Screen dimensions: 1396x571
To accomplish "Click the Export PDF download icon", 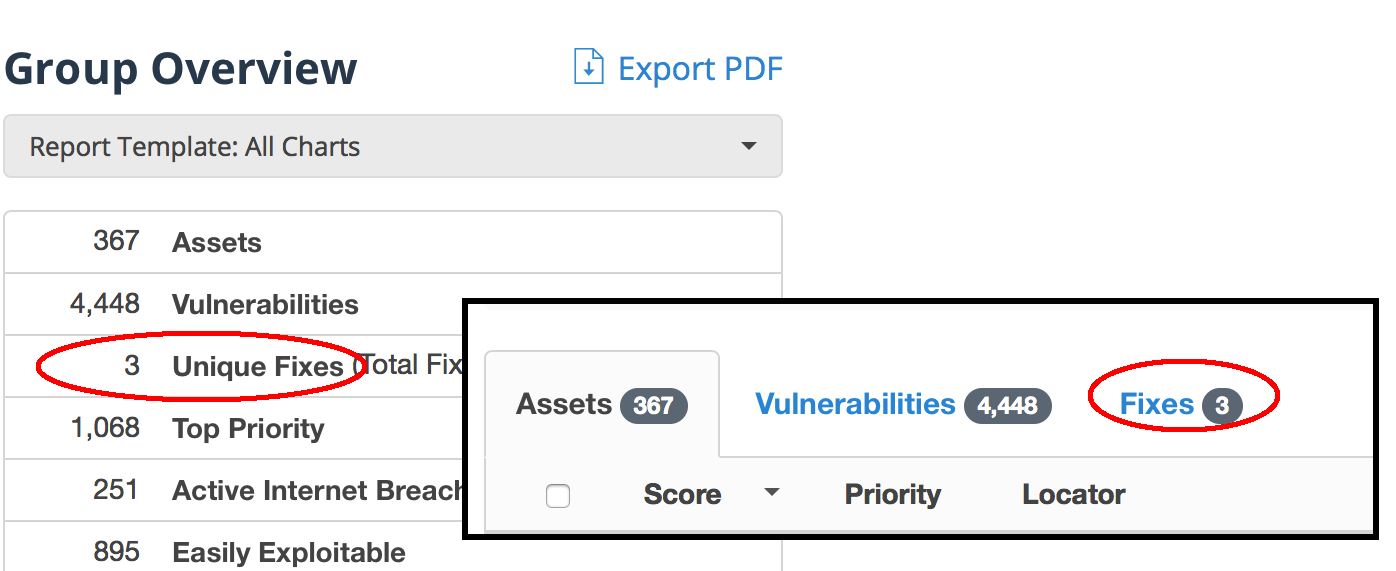I will tap(588, 68).
